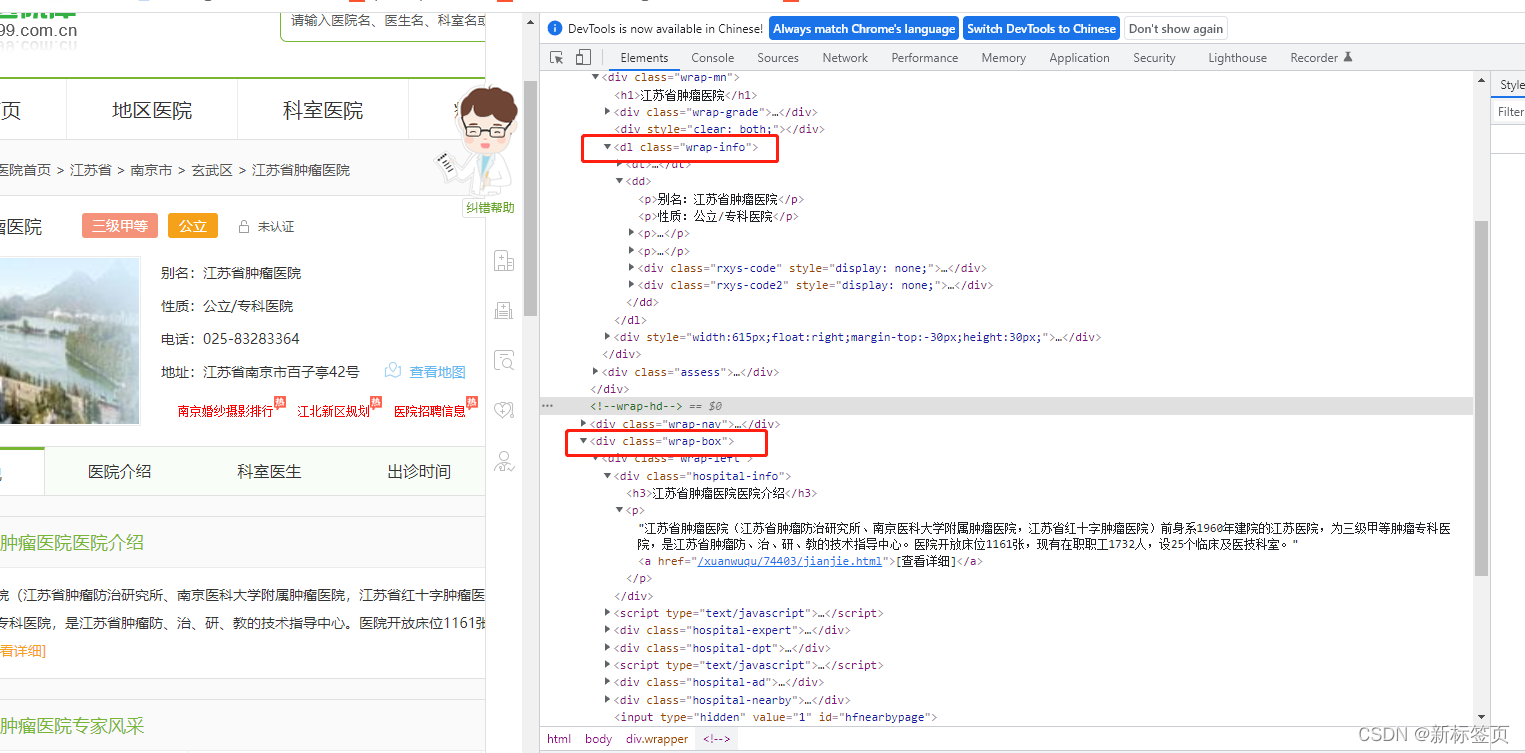Screen dimensions: 1525x753
Task: Click the search document icon in page sidebar
Action: (x=504, y=360)
